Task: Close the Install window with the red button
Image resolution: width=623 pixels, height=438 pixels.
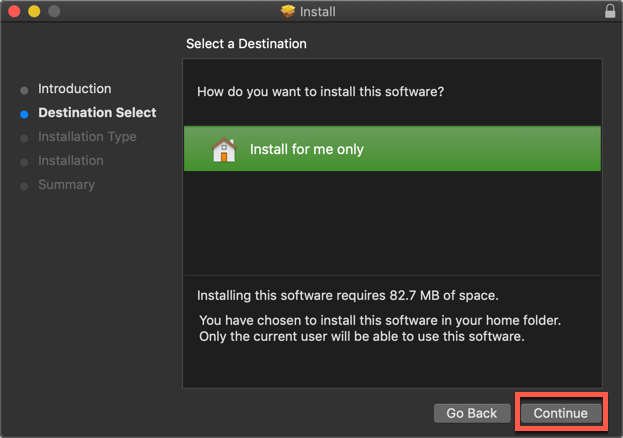Action: [x=13, y=12]
